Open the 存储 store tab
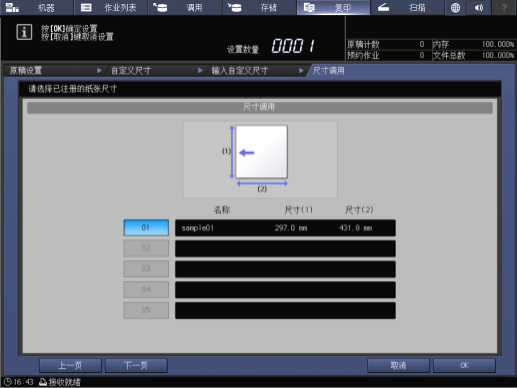 coord(259,7)
